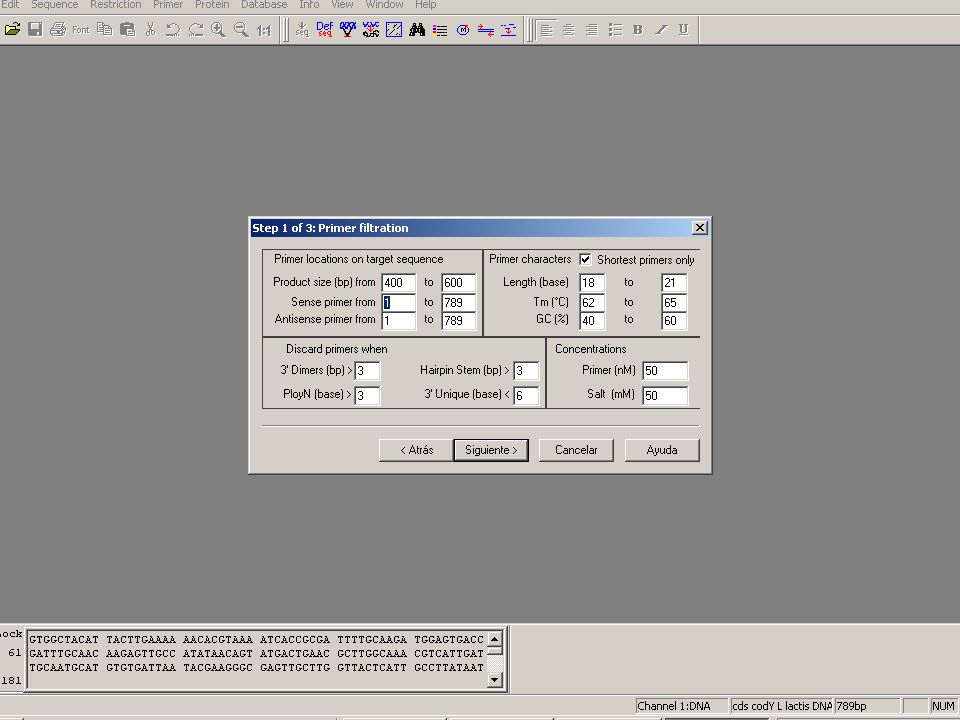
Task: Click the Align right icon
Action: coord(592,29)
